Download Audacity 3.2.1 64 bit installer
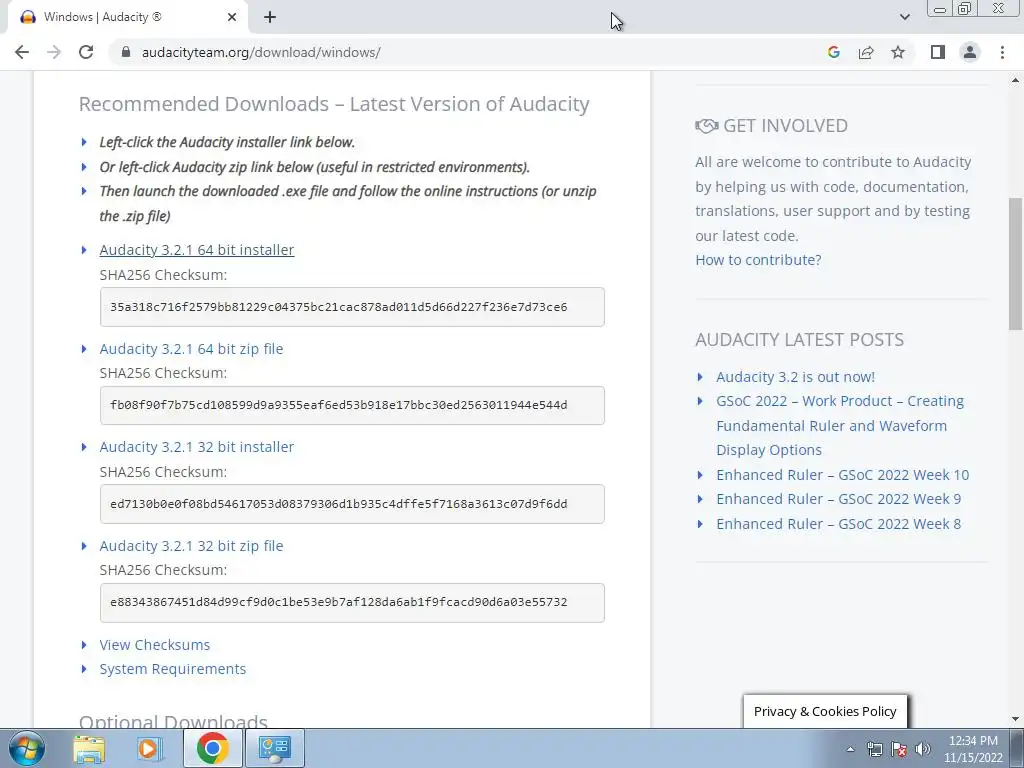The height and width of the screenshot is (768, 1024). click(x=197, y=249)
